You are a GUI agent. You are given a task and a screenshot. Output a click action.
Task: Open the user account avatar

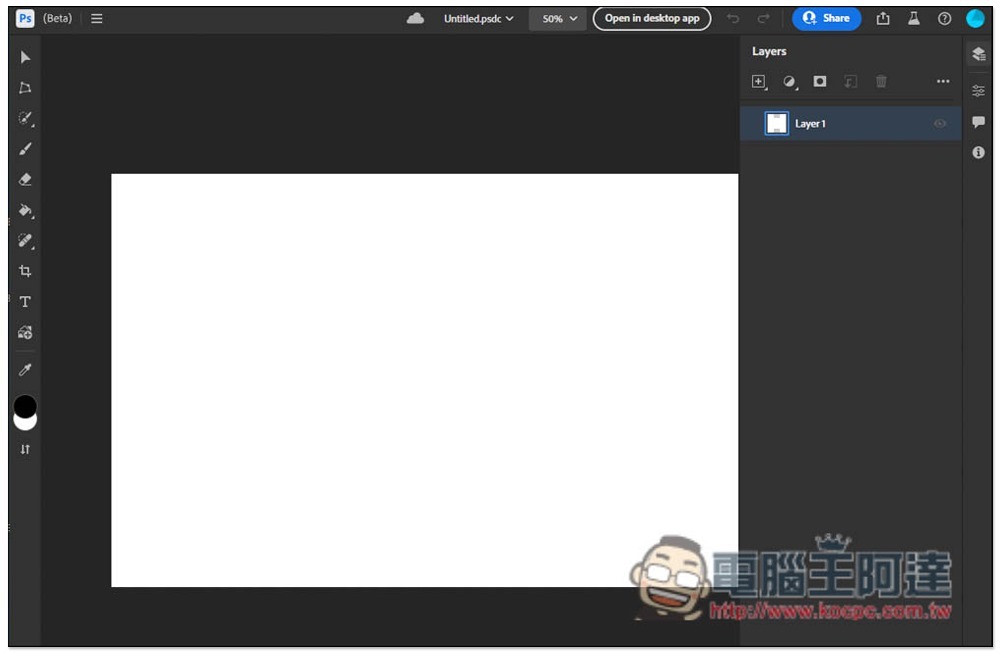(x=975, y=19)
